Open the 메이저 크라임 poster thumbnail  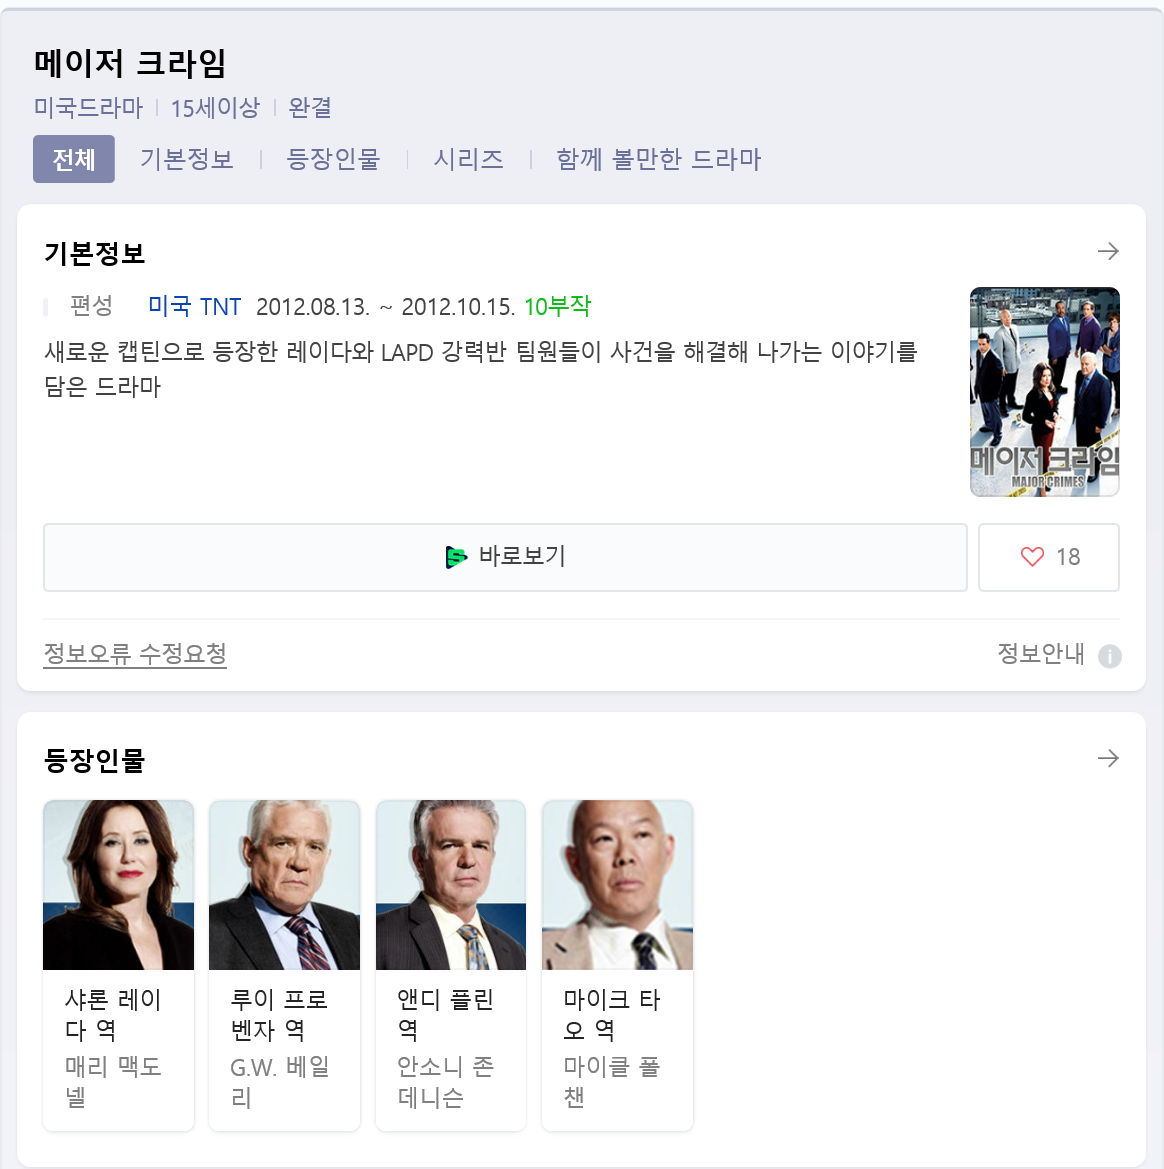1045,392
